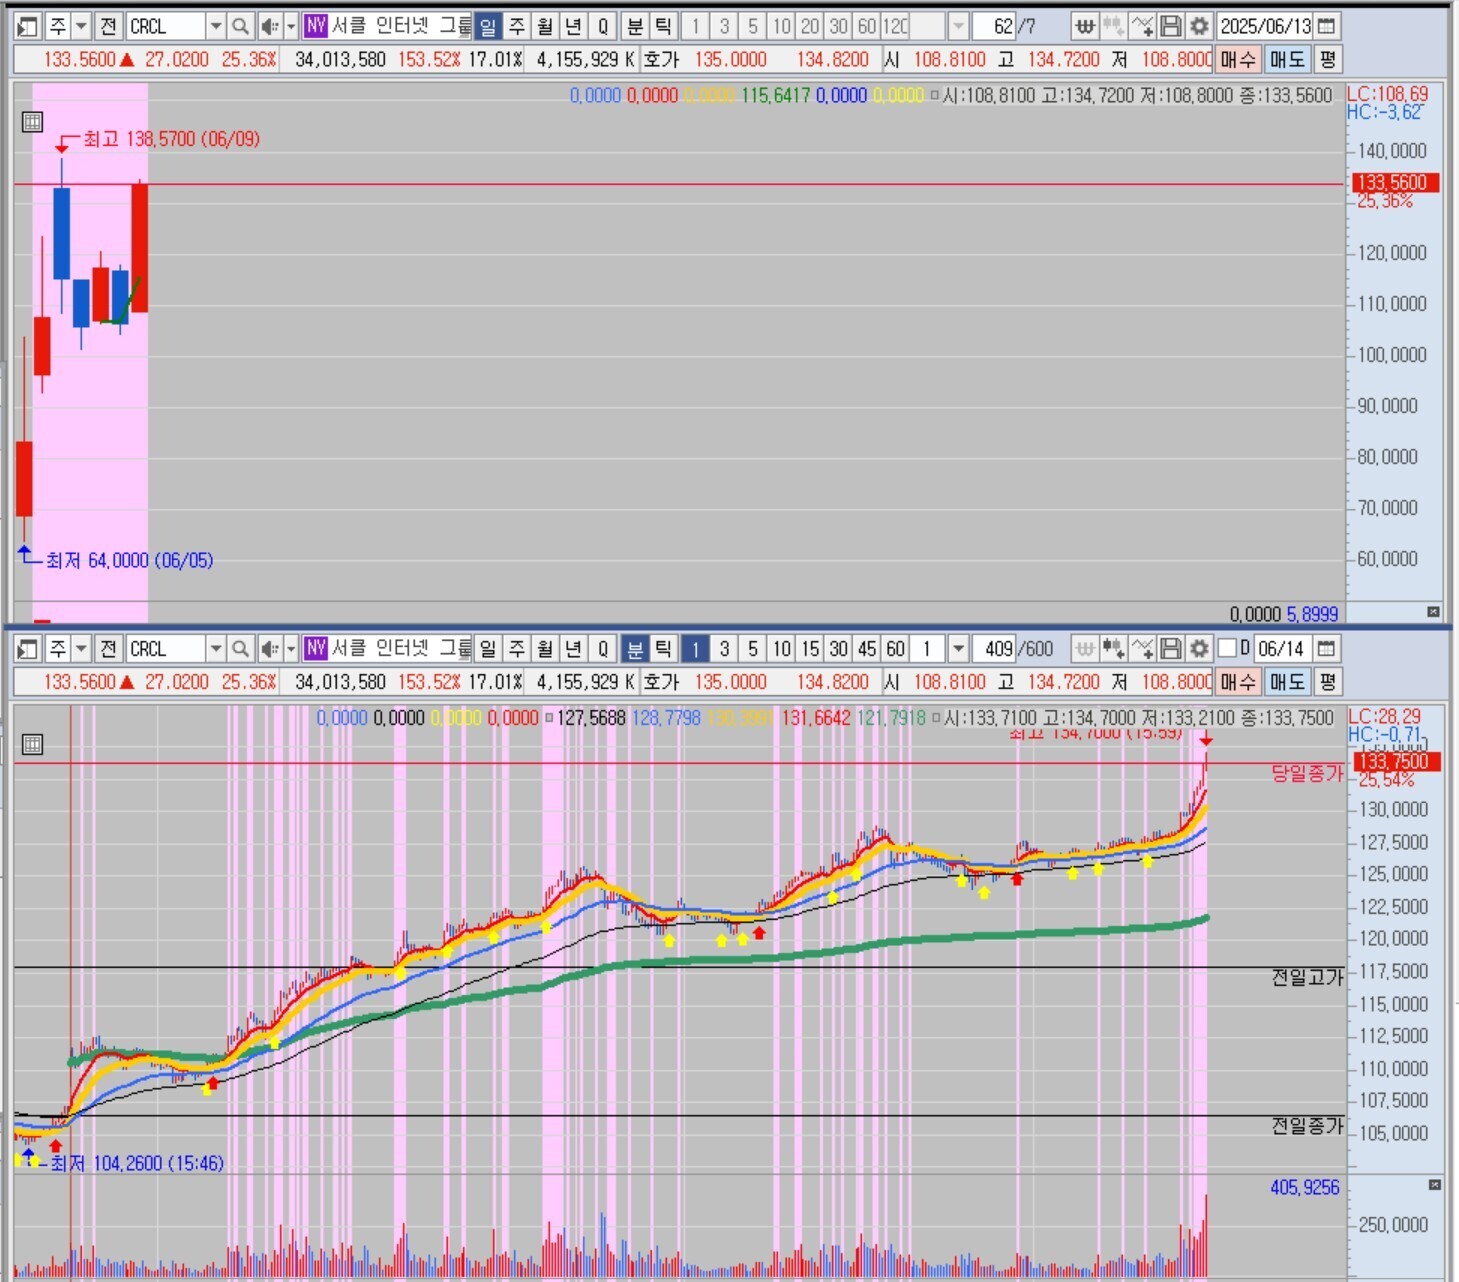The image size is (1459, 1282).
Task: Open the 주 type dropdown arrow in the bottom chart
Action: [x=82, y=649]
